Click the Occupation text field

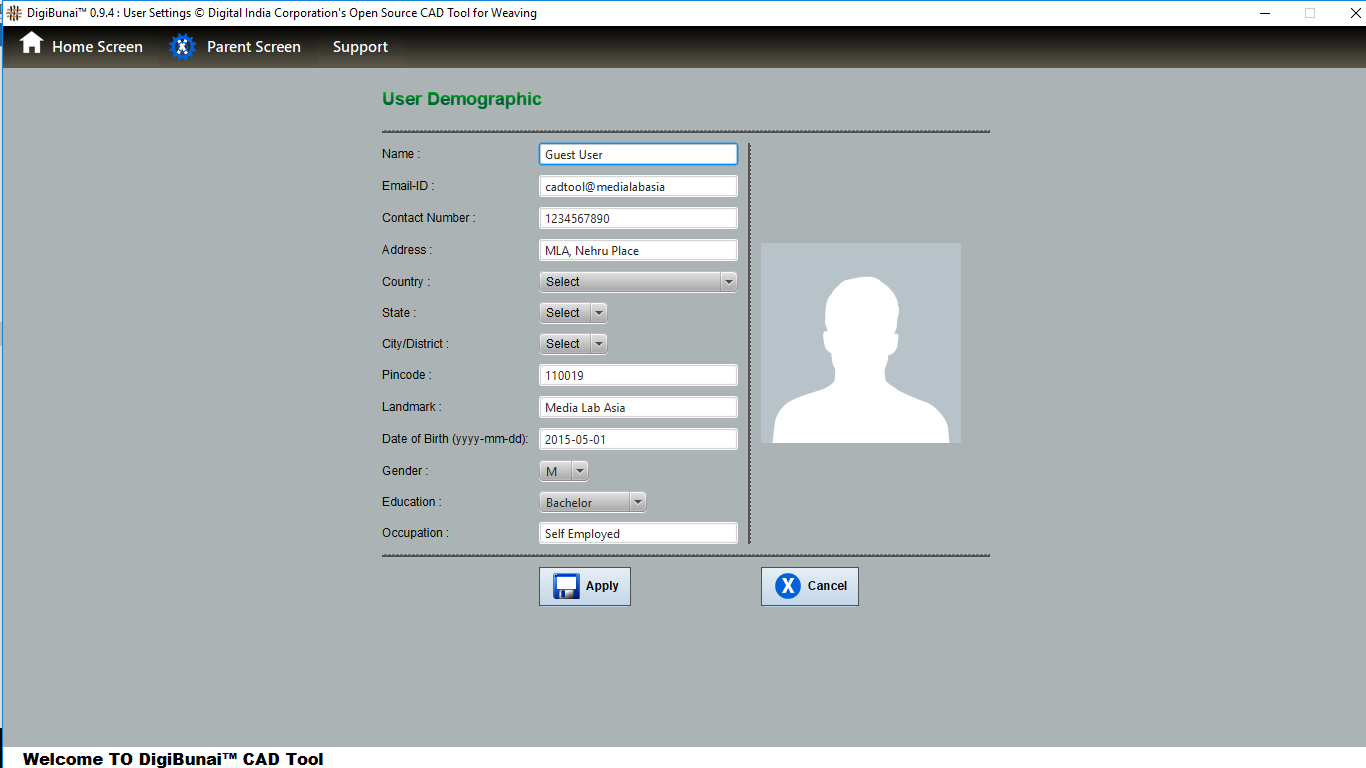638,534
